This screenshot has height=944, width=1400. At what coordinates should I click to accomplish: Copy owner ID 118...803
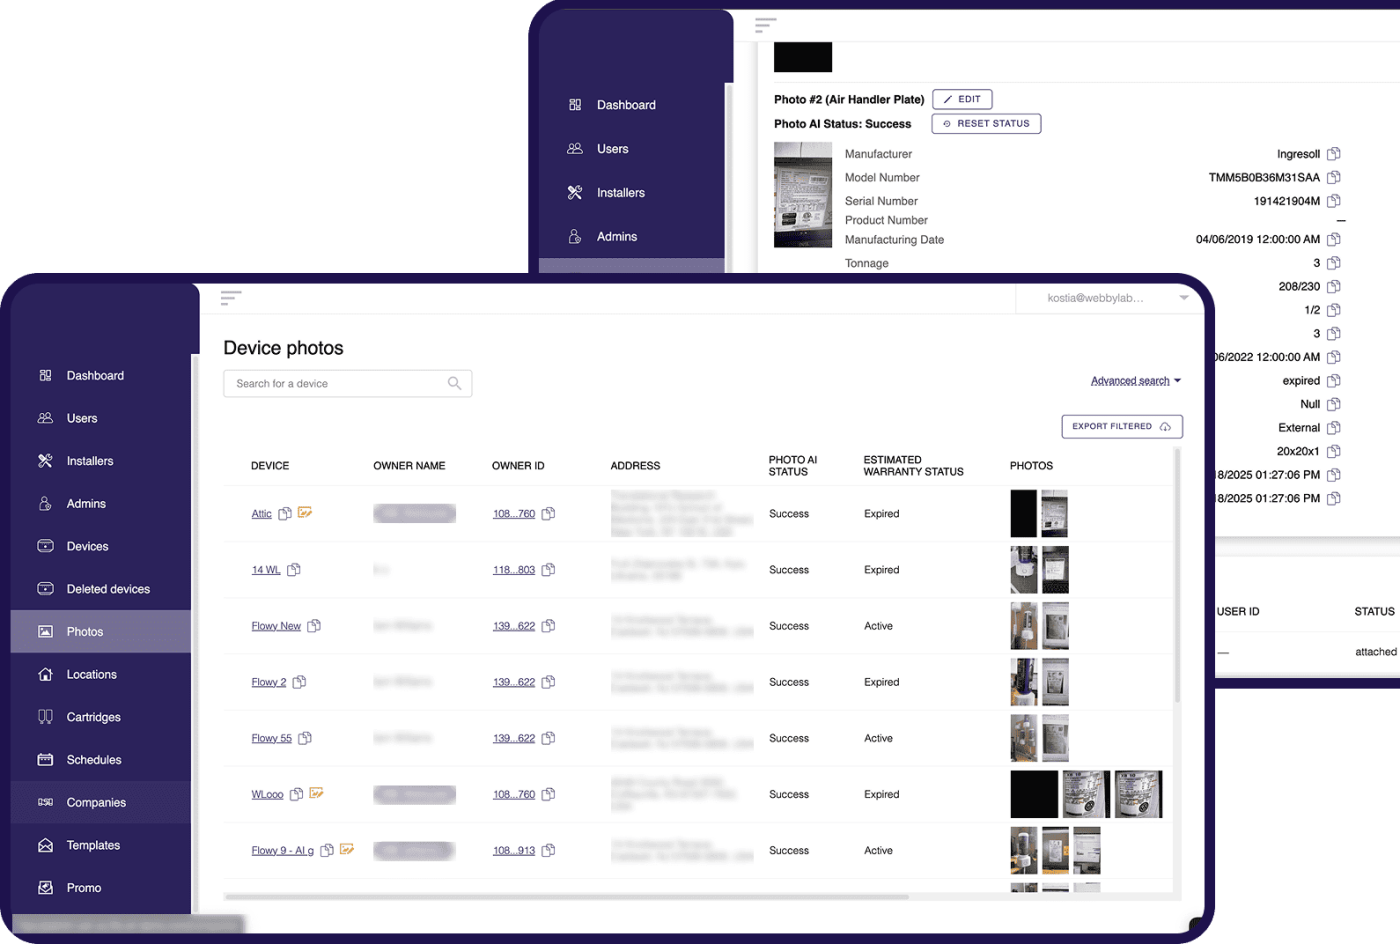coord(548,570)
